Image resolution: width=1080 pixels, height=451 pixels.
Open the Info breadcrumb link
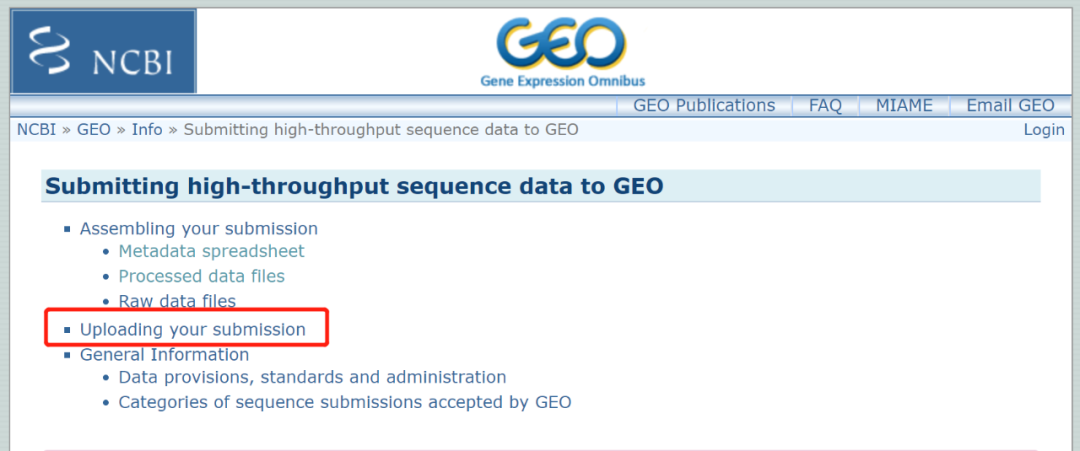(x=147, y=130)
